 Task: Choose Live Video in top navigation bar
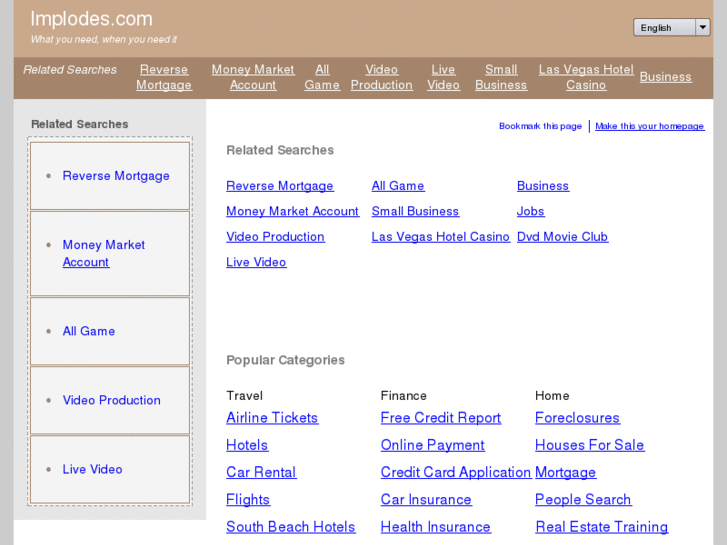click(443, 77)
